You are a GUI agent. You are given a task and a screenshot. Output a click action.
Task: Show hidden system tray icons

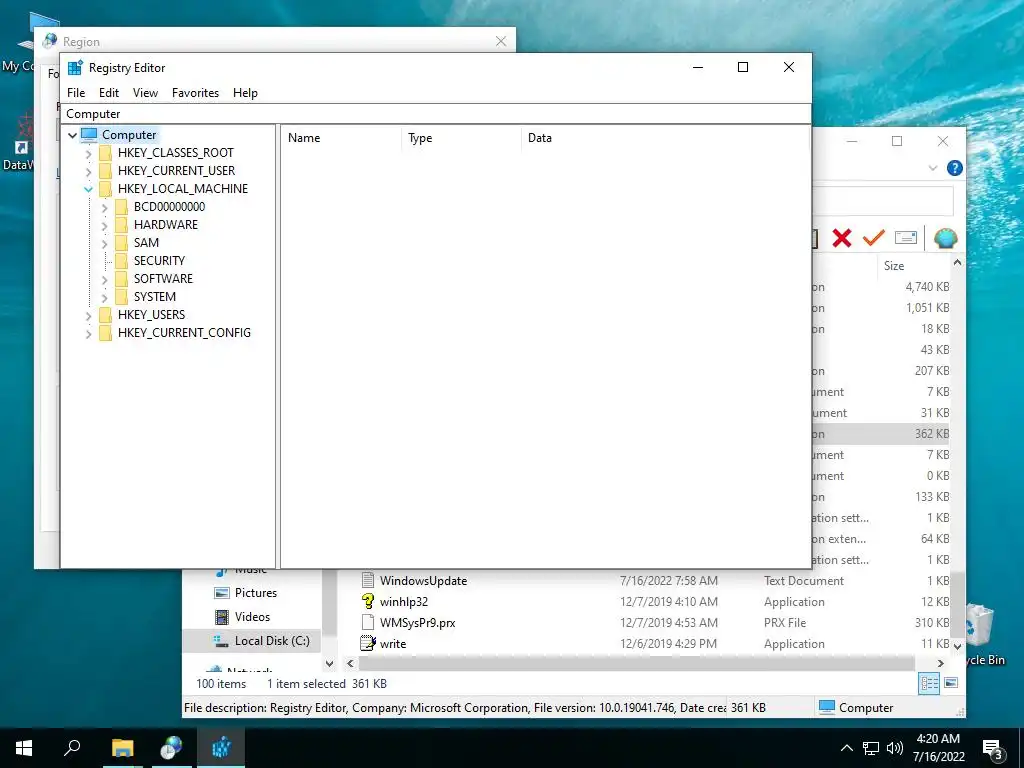click(x=846, y=748)
